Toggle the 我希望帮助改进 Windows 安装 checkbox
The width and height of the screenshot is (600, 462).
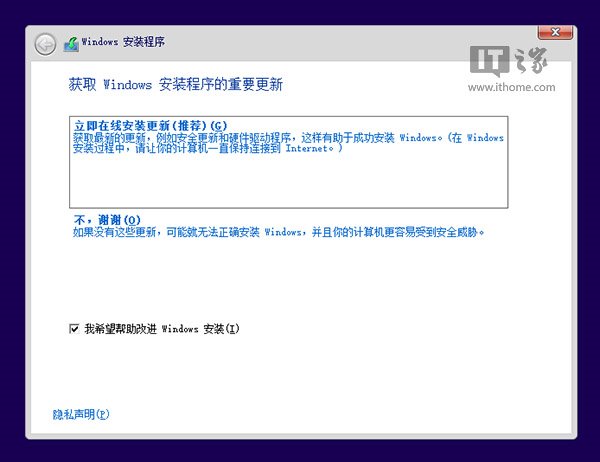click(74, 328)
